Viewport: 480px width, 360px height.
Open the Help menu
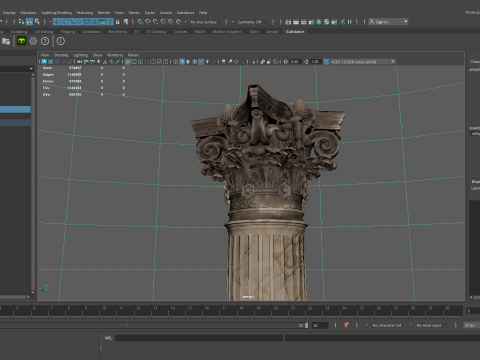tap(203, 13)
